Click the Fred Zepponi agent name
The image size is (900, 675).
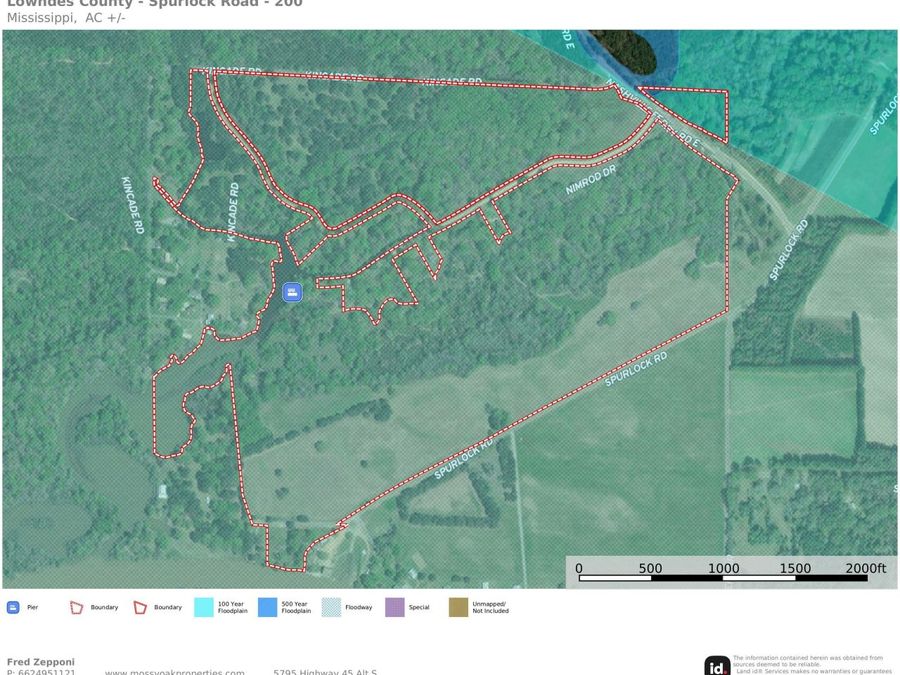[x=40, y=662]
